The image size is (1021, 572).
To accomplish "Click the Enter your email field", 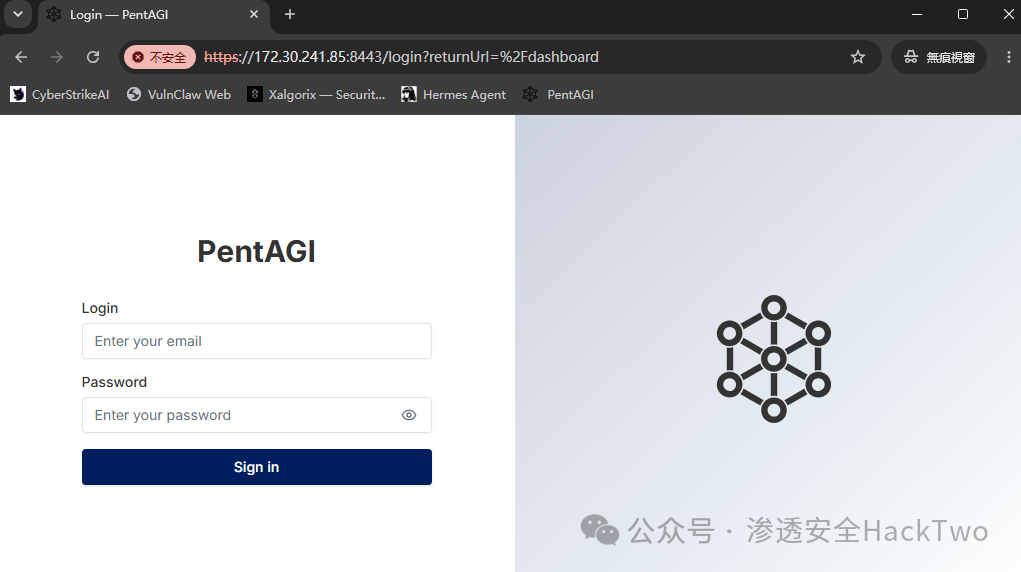I will click(x=257, y=341).
